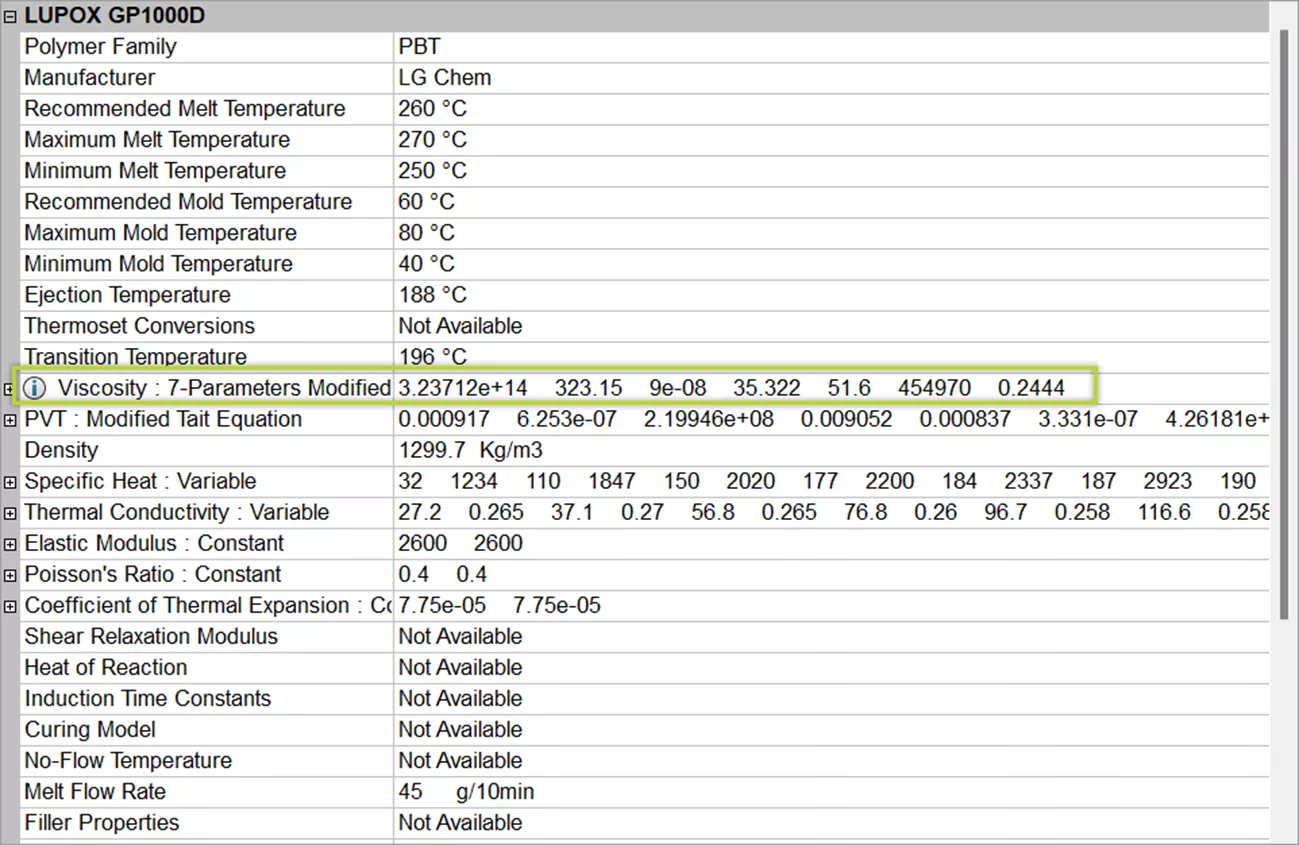Click Filler Properties' Not Available value
1299x845 pixels.
tap(460, 822)
